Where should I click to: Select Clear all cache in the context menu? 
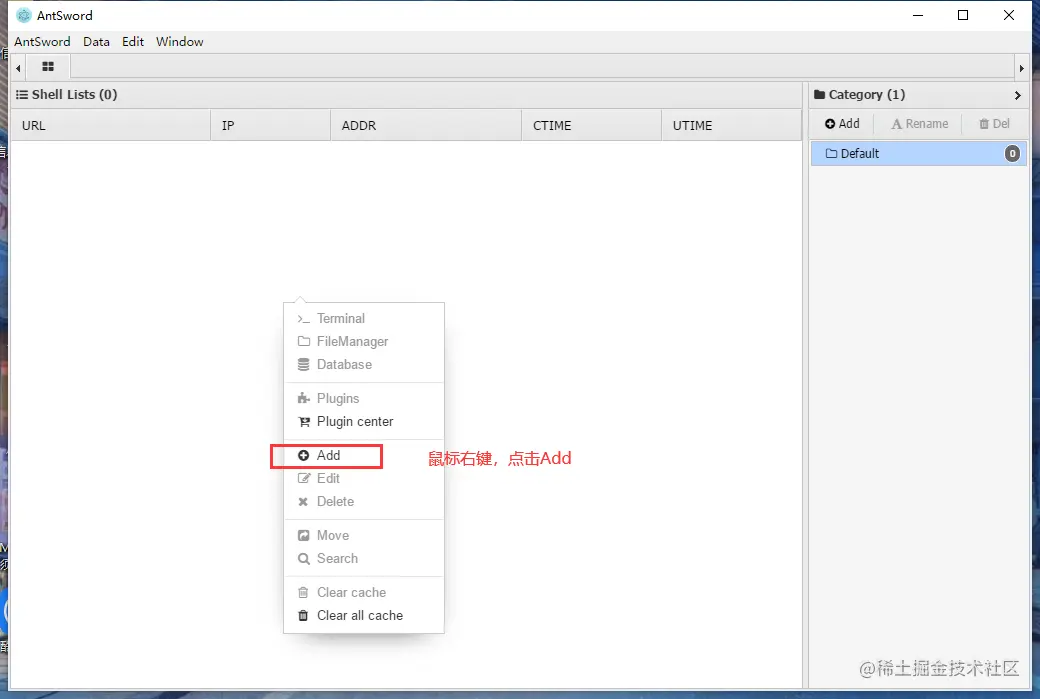pyautogui.click(x=363, y=616)
